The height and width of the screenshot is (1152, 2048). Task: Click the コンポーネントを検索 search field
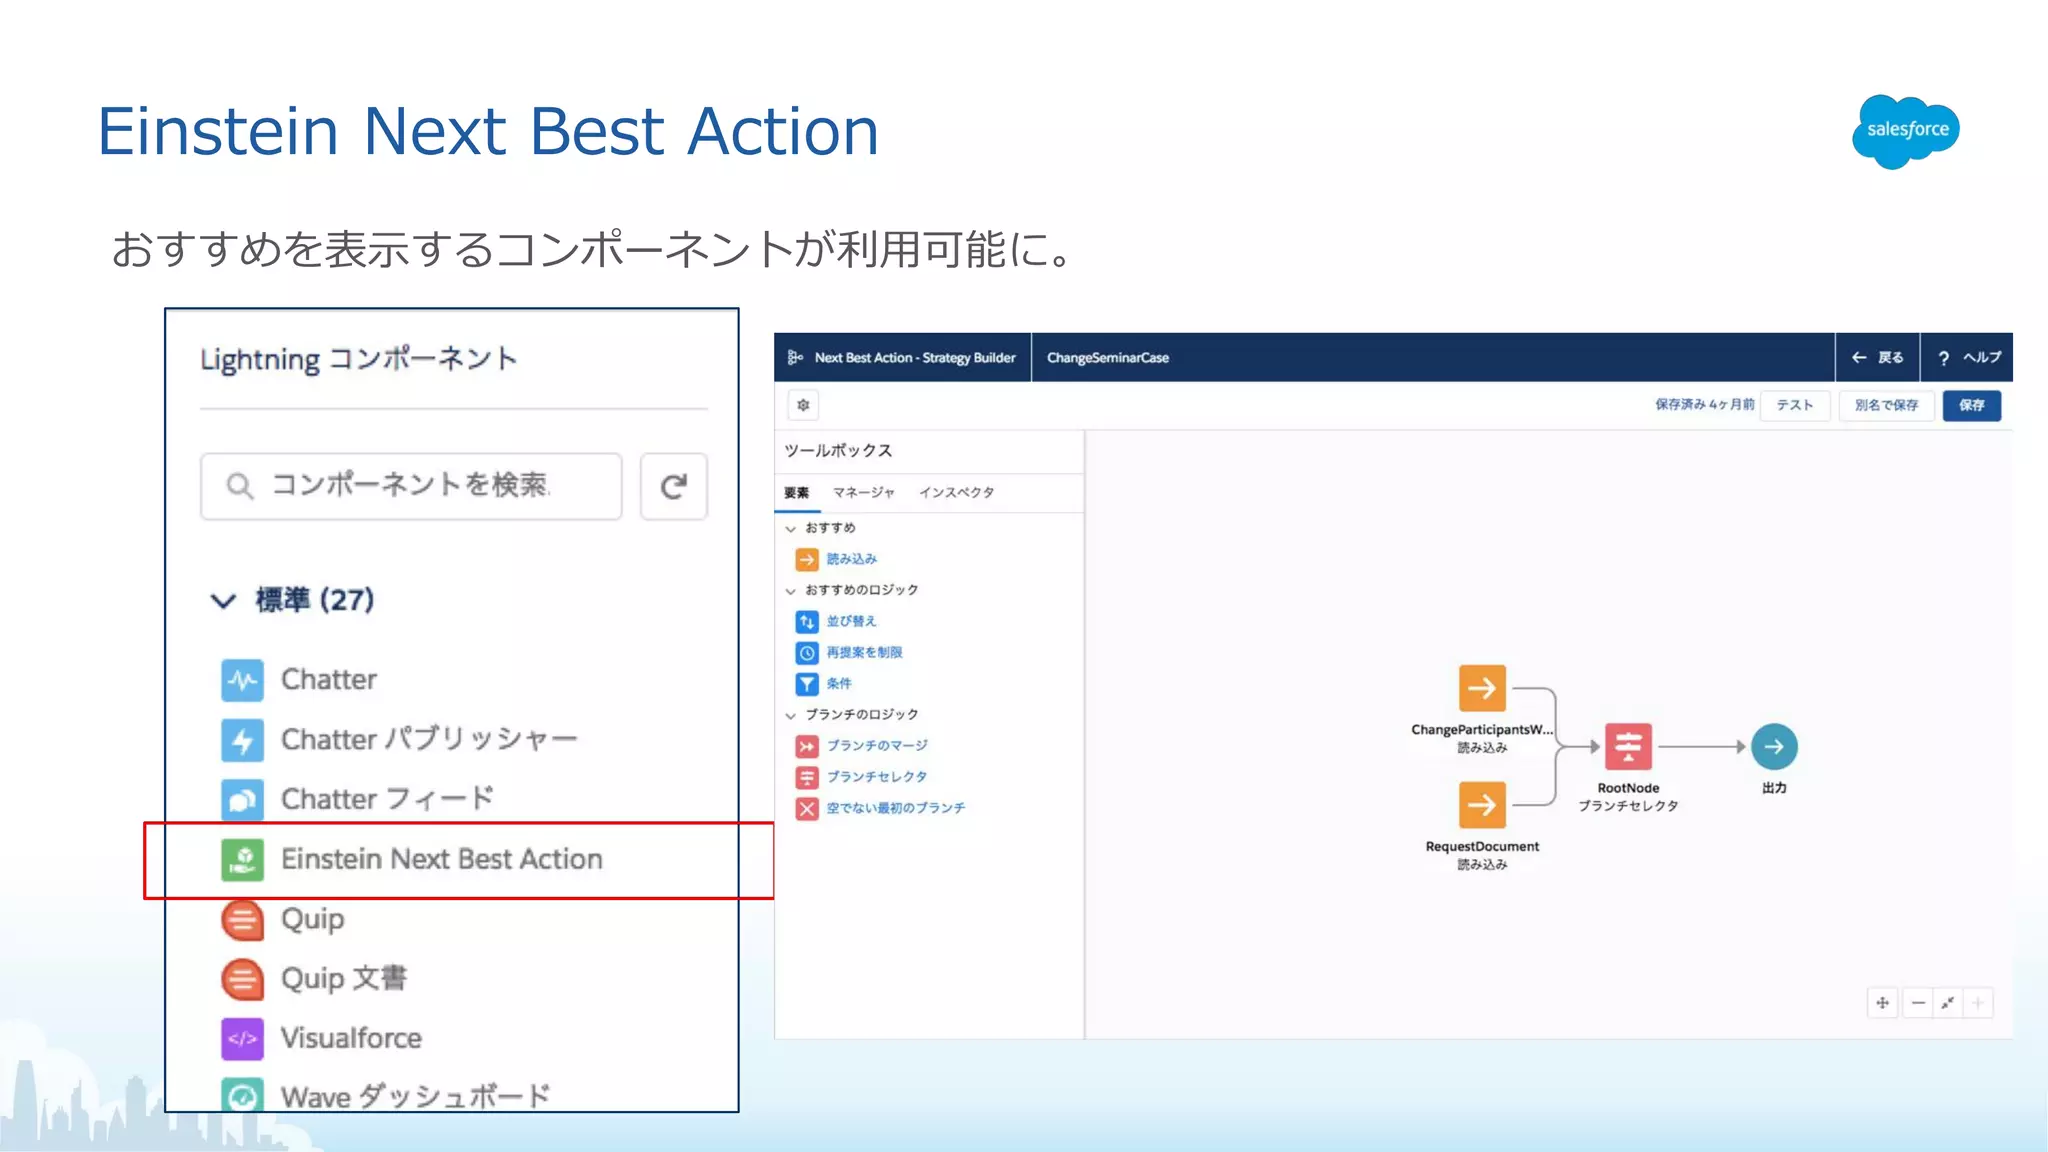point(410,486)
